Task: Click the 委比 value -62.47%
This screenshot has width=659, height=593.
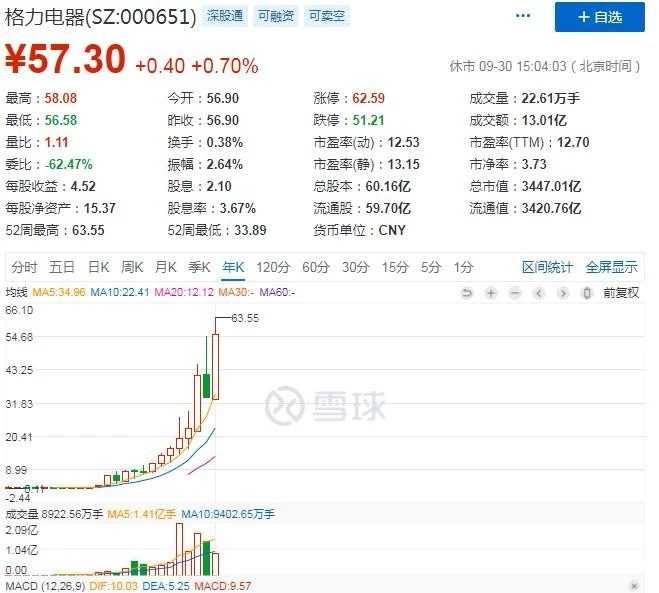Action: pyautogui.click(x=69, y=164)
